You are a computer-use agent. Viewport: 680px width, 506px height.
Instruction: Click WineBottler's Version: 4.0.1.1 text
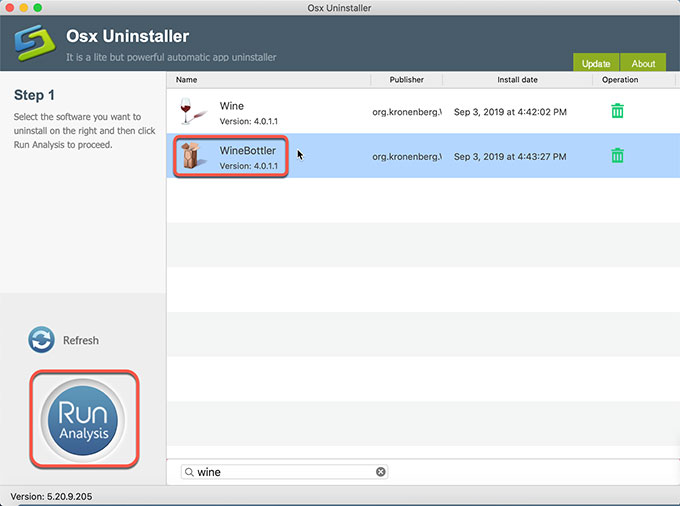248,166
